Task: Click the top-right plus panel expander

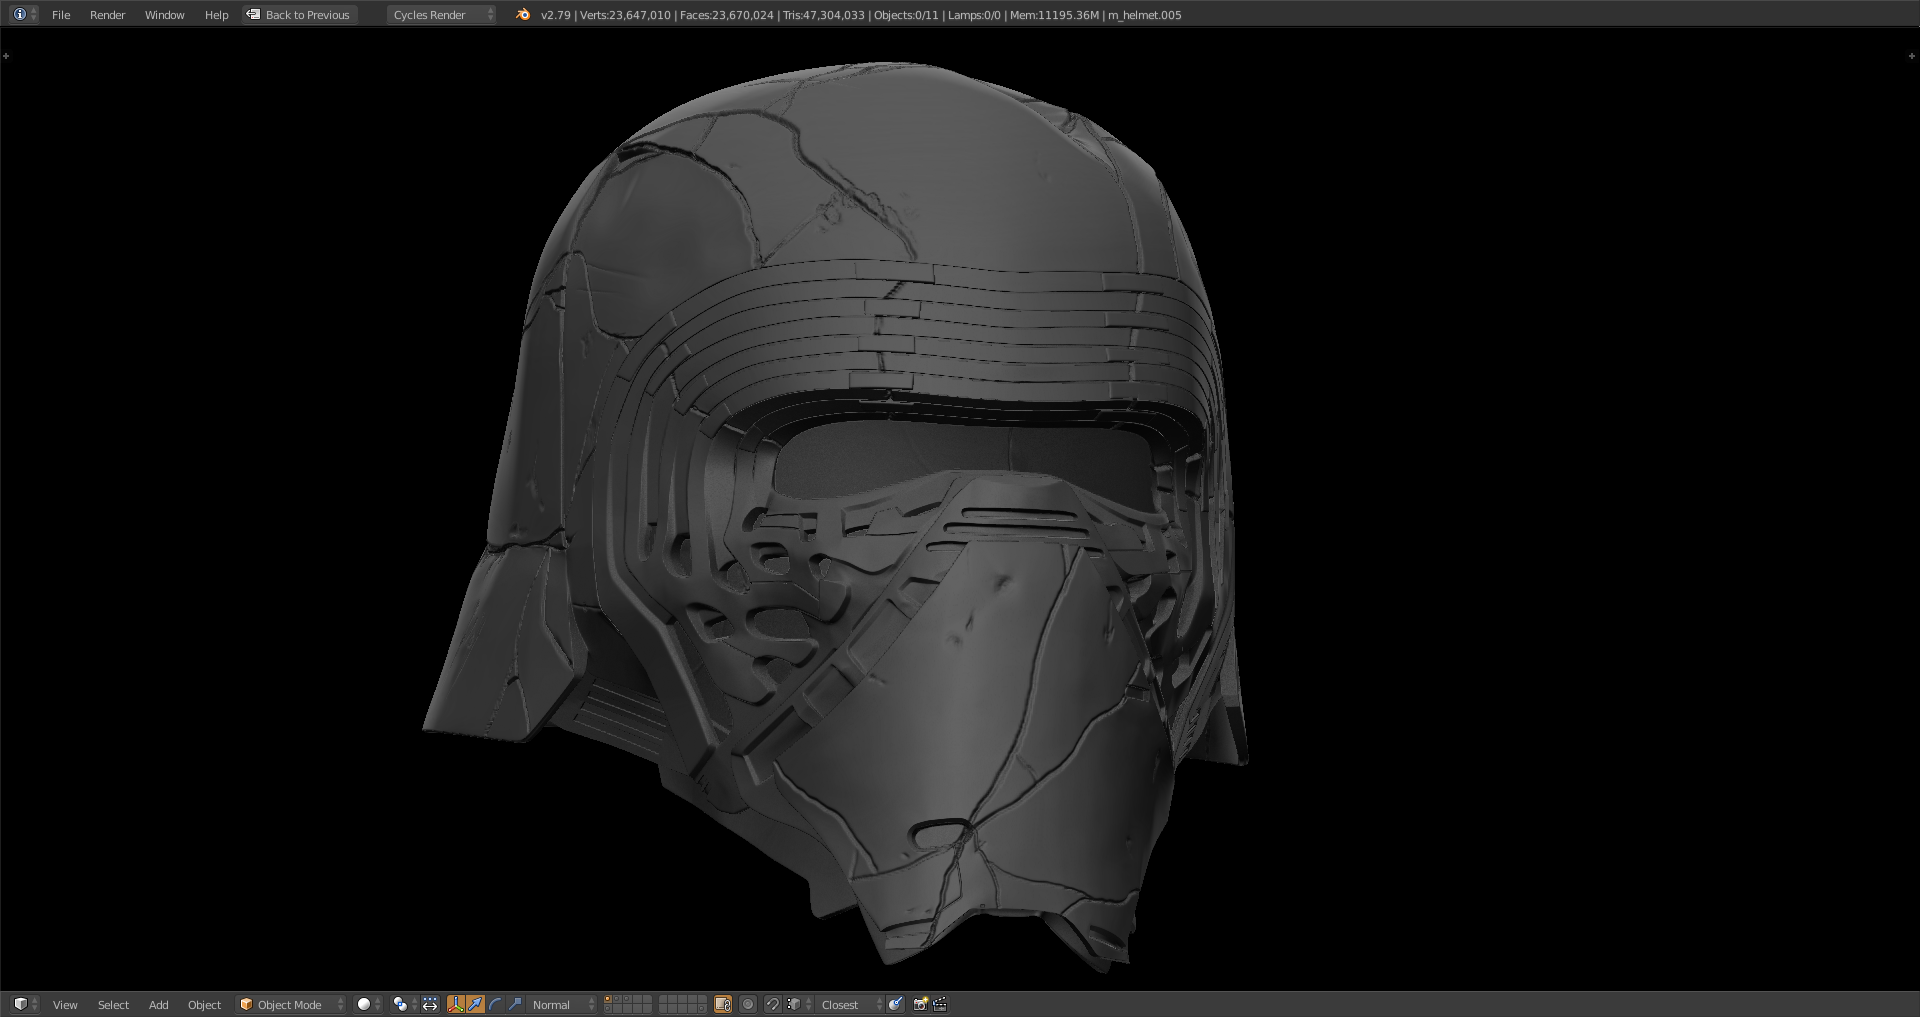Action: pyautogui.click(x=1911, y=56)
